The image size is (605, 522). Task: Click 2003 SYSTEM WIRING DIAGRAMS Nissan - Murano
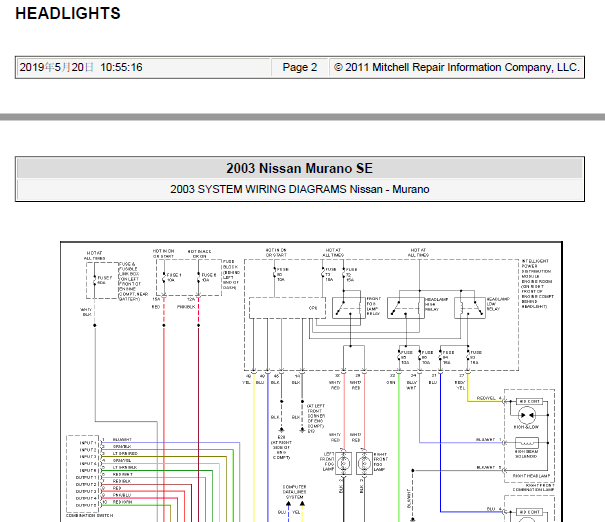[x=300, y=189]
